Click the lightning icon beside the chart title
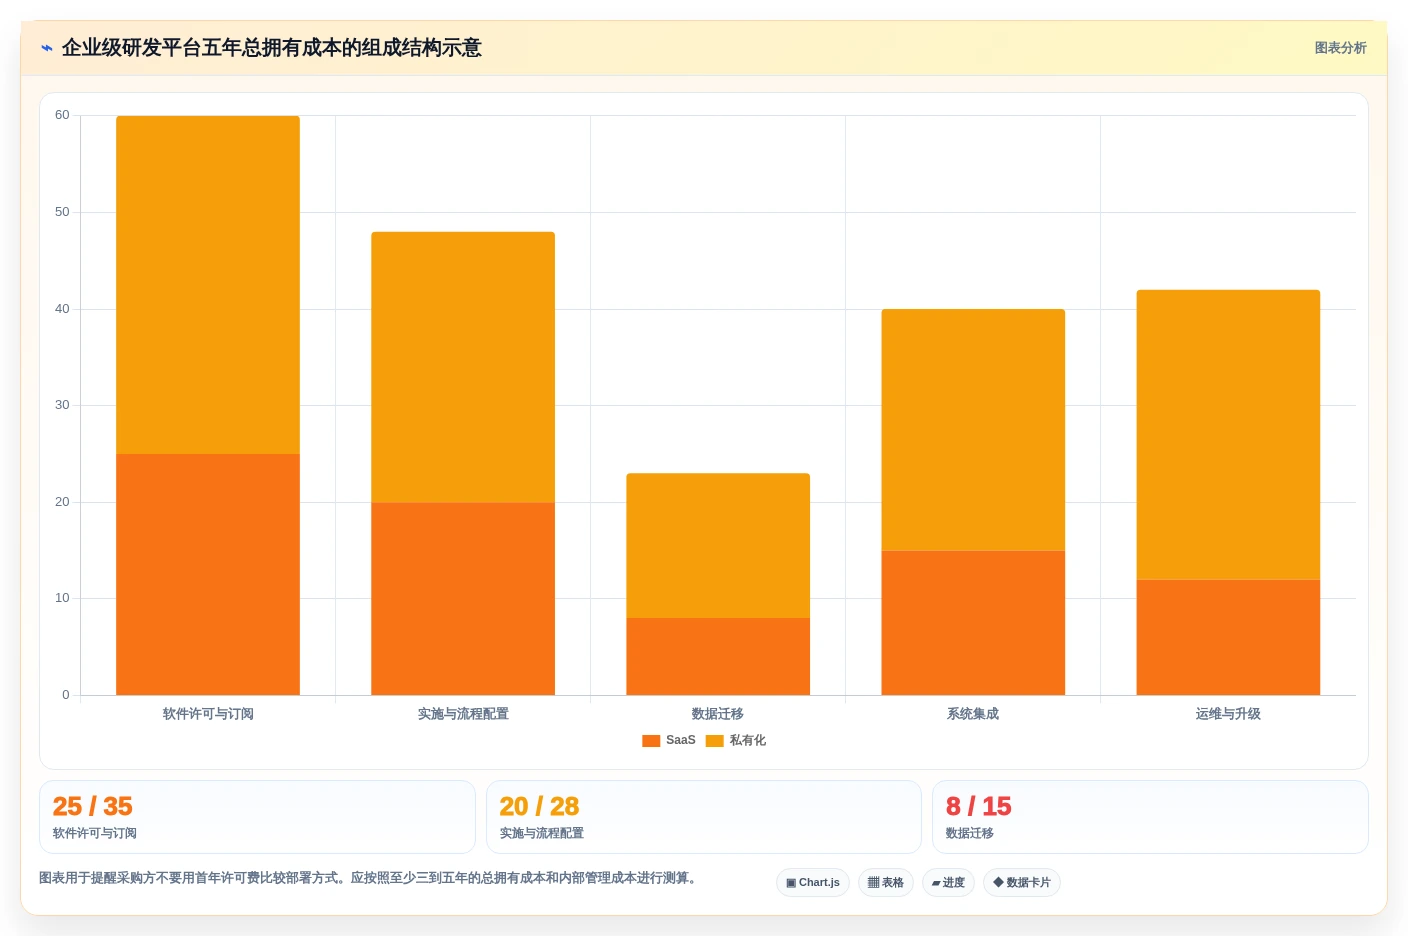 pyautogui.click(x=46, y=48)
